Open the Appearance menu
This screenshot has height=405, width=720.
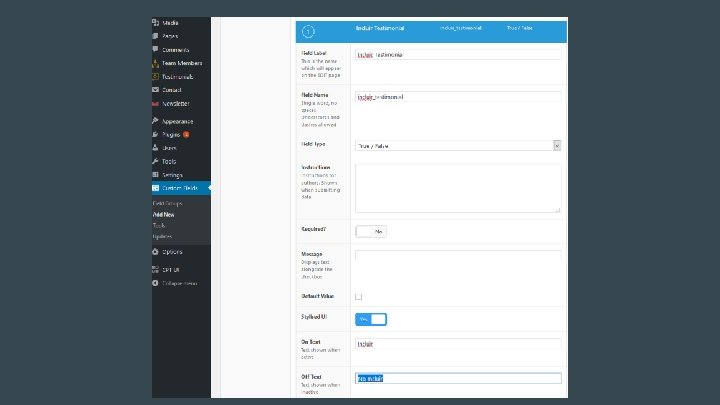click(x=177, y=122)
